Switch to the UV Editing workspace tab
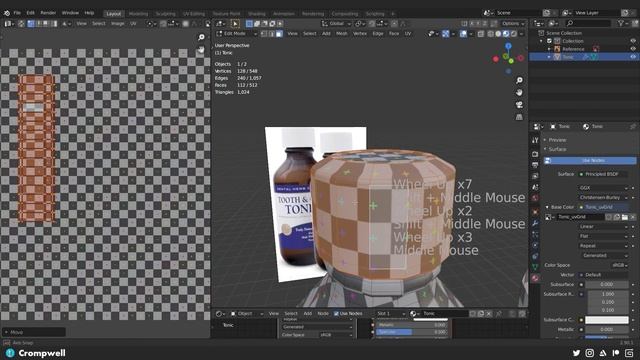The image size is (640, 360). [x=194, y=14]
